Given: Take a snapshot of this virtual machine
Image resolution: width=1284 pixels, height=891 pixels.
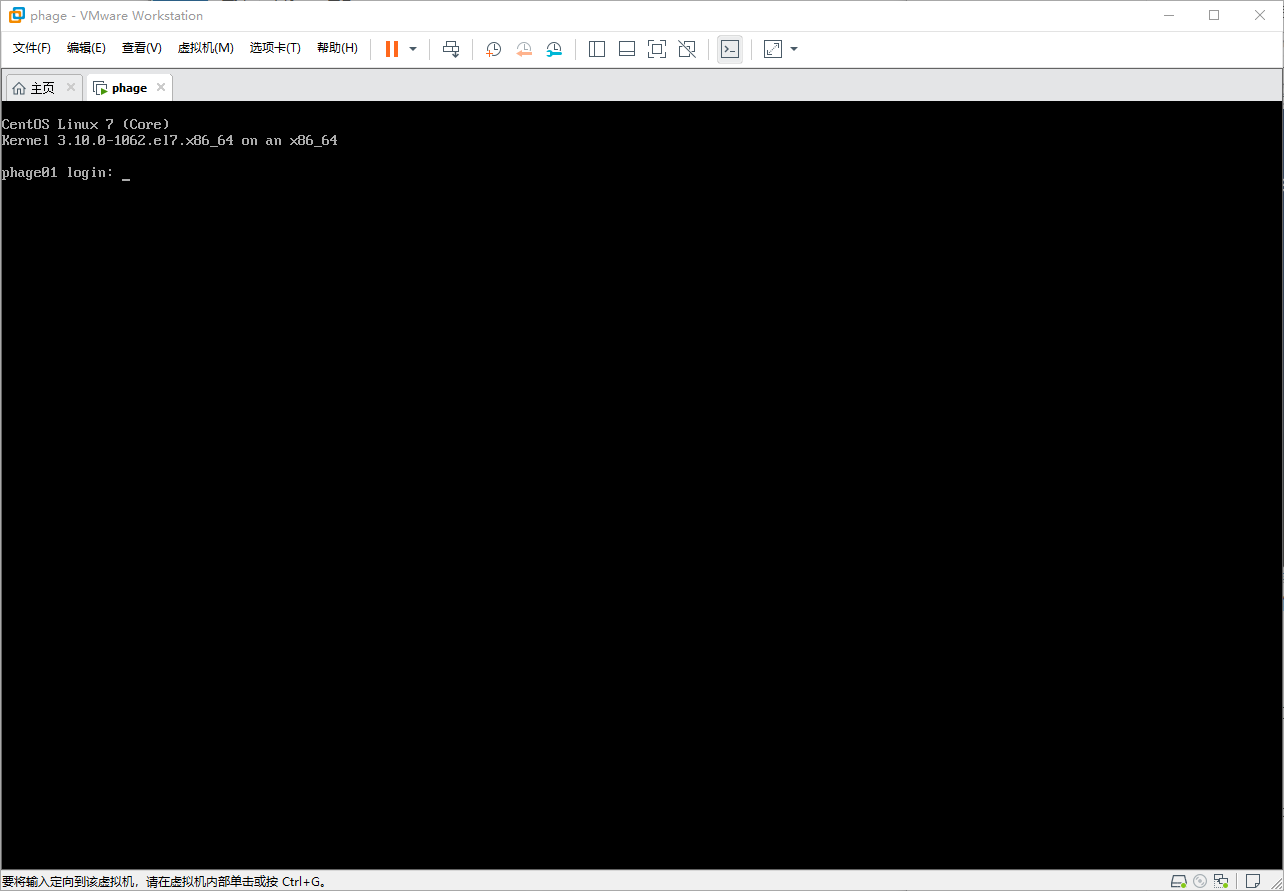Looking at the screenshot, I should [493, 49].
